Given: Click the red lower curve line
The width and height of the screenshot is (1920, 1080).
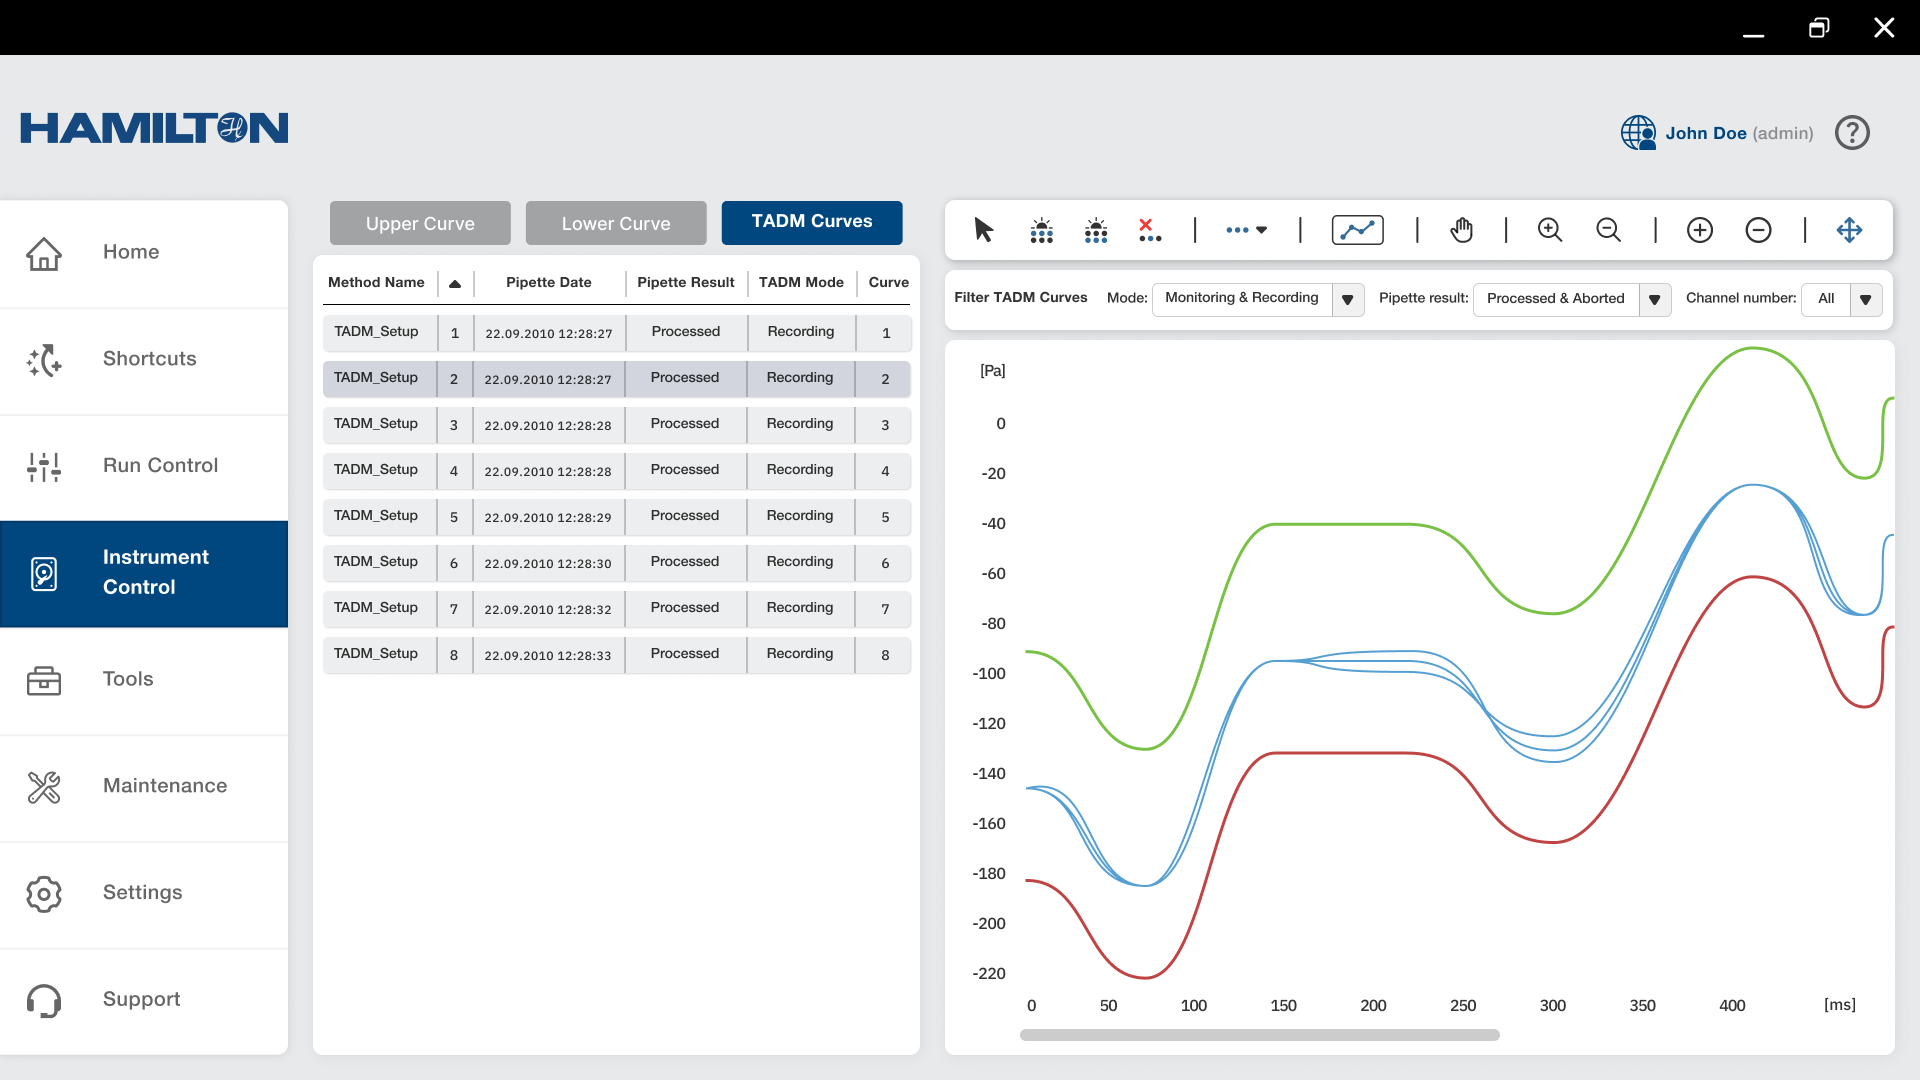Looking at the screenshot, I should pyautogui.click(x=1340, y=753).
